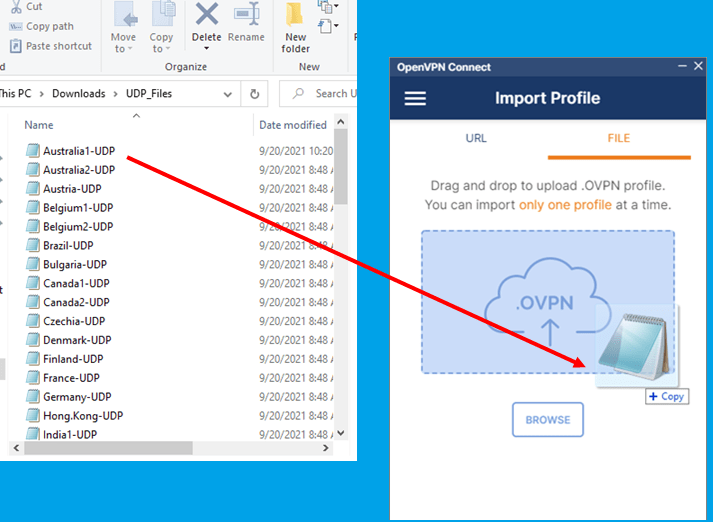This screenshot has height=522, width=713.
Task: Expand the Copy to dropdown arrow
Action: 168,49
